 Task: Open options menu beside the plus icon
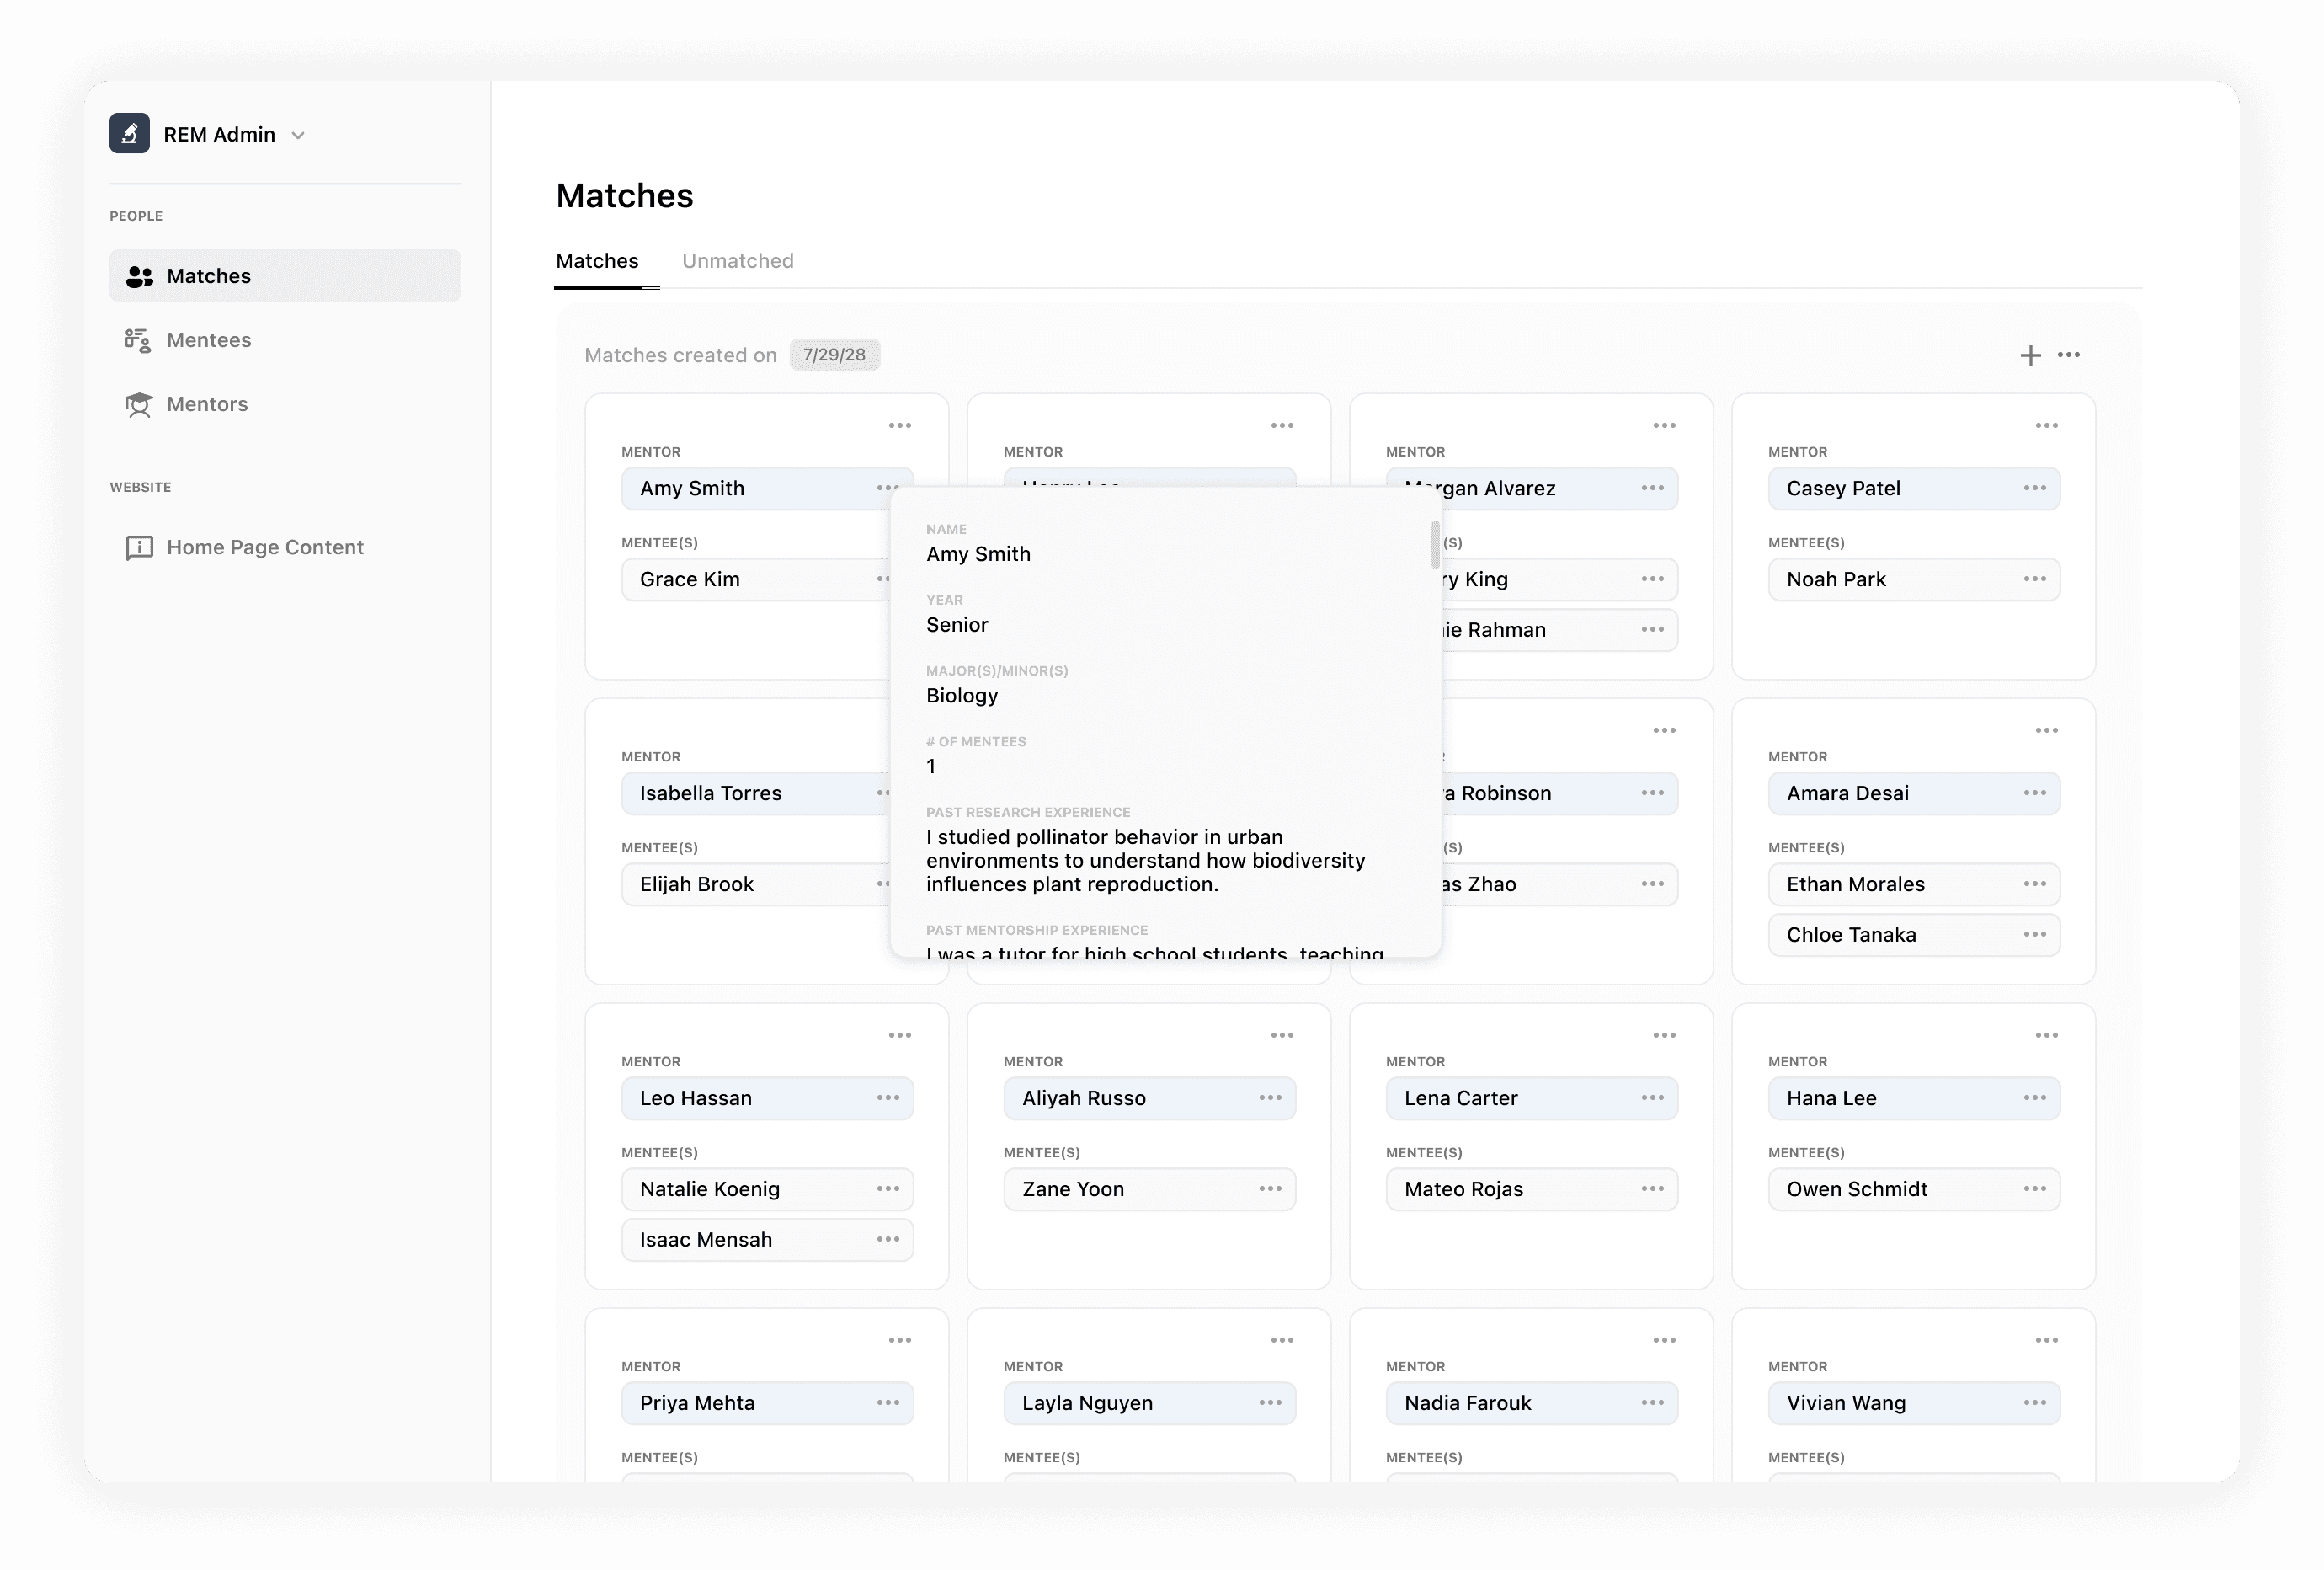2069,355
